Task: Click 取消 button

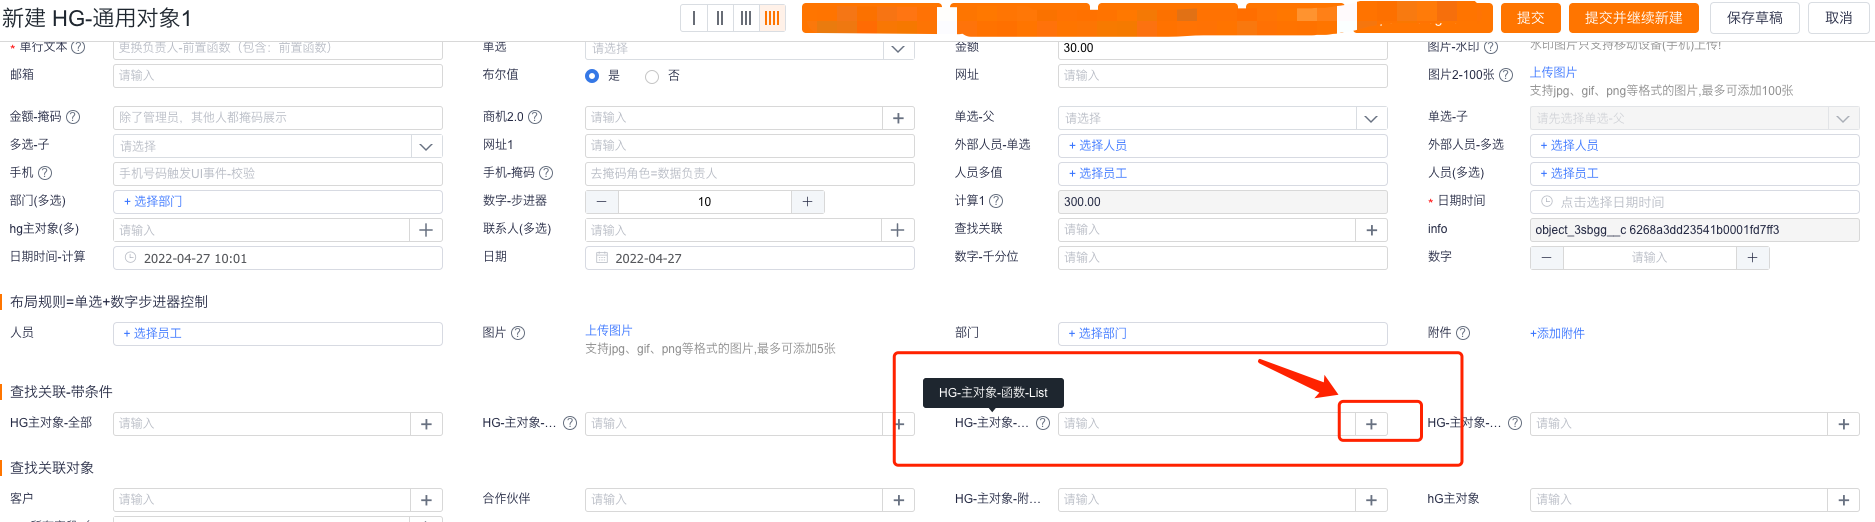Action: click(1838, 18)
